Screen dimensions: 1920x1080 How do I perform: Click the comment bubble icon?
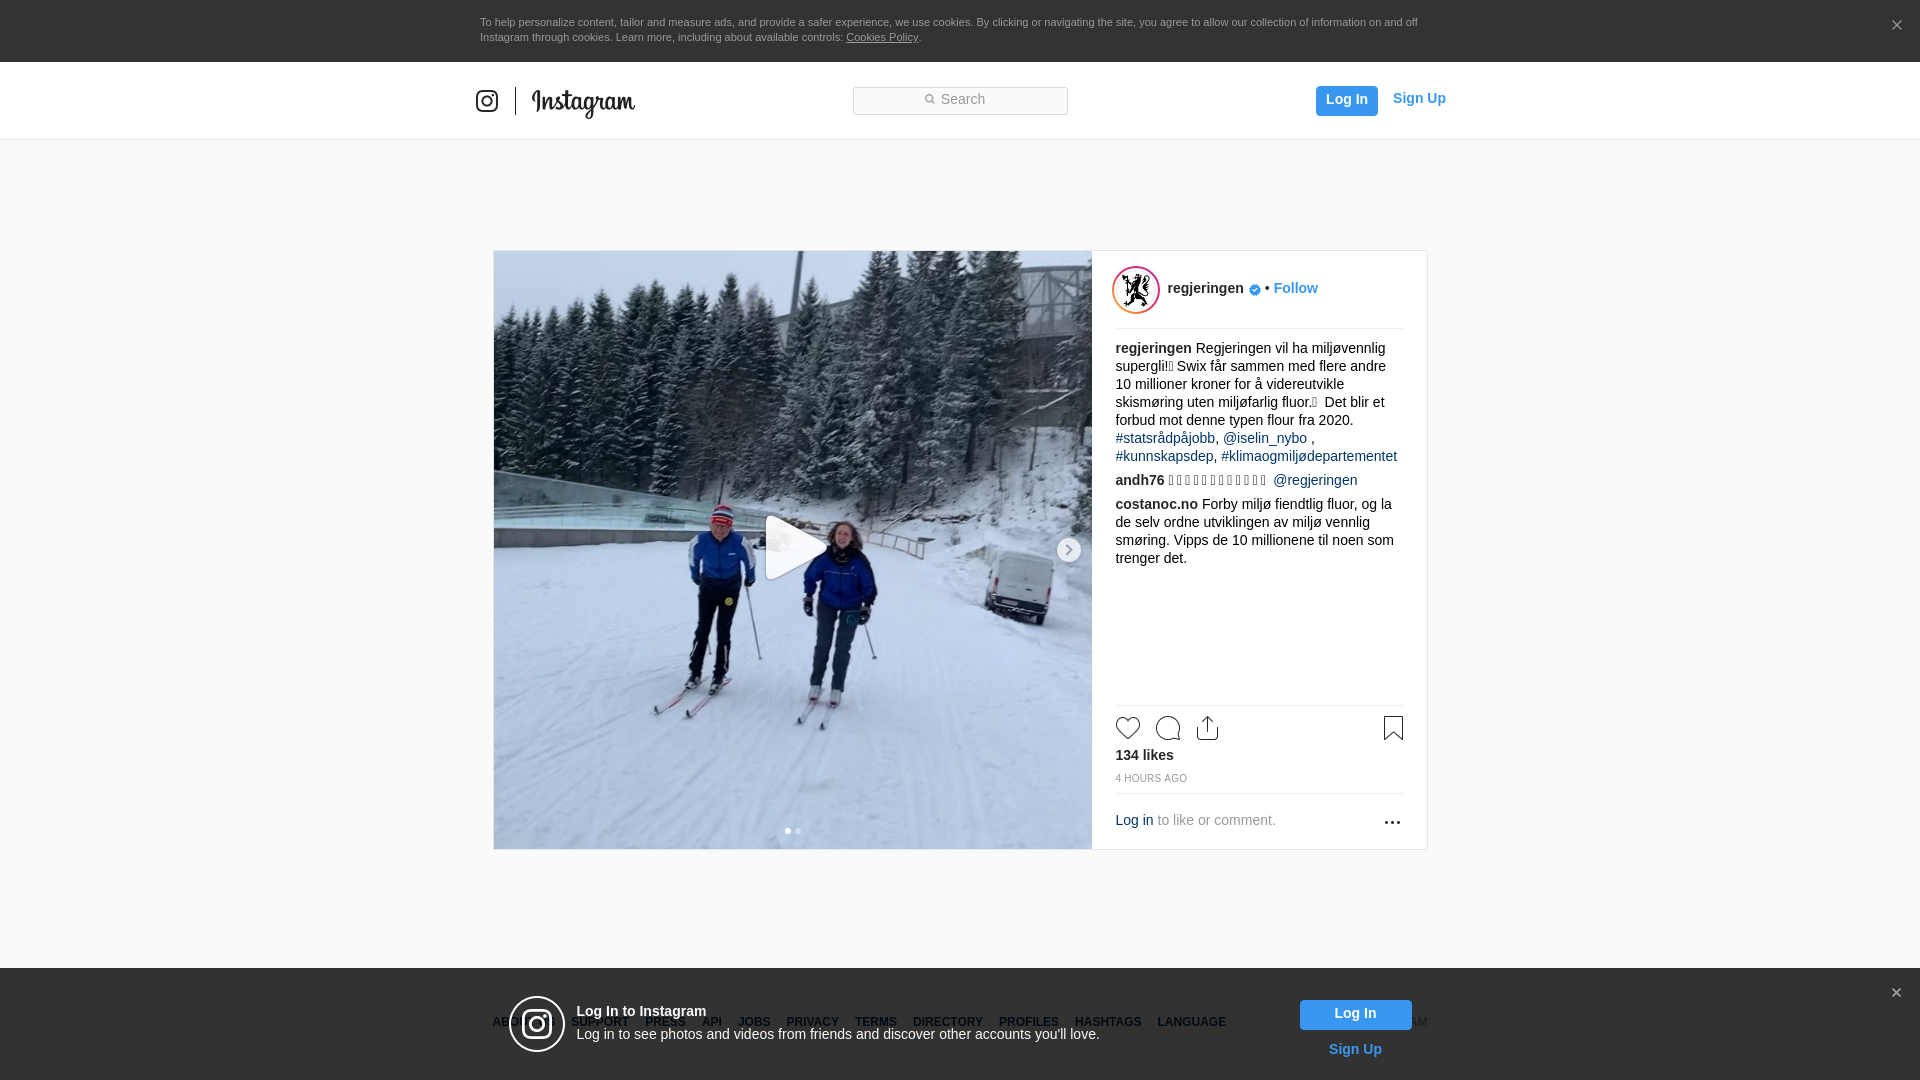pyautogui.click(x=1168, y=728)
